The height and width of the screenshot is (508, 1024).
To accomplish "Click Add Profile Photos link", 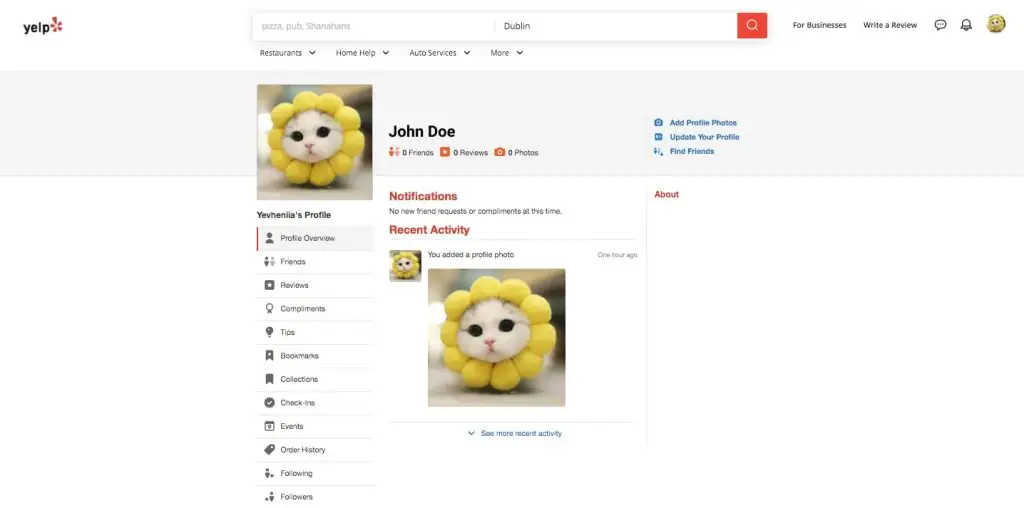I will click(703, 123).
